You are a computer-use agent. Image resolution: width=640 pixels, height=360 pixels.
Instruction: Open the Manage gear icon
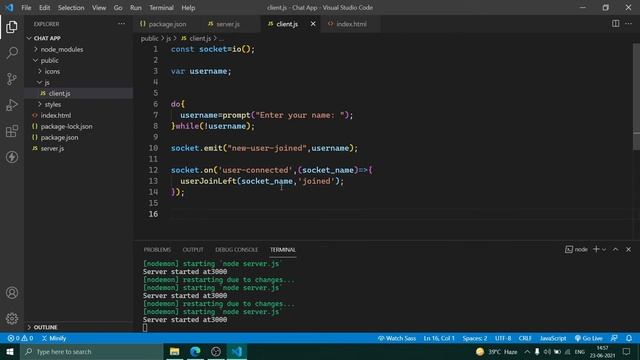12,318
